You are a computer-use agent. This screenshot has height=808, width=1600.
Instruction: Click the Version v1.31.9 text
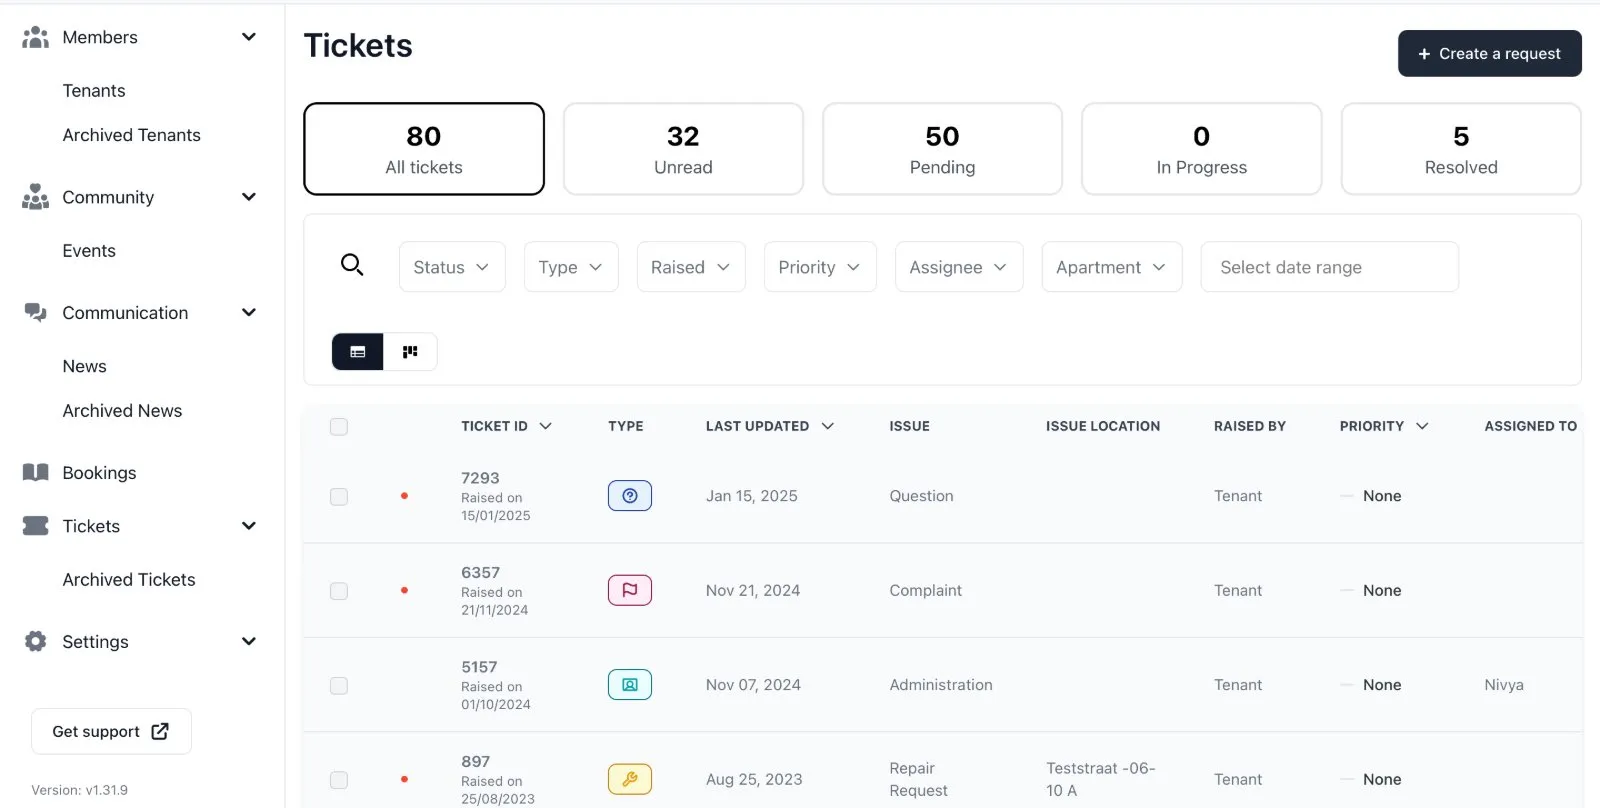(80, 790)
